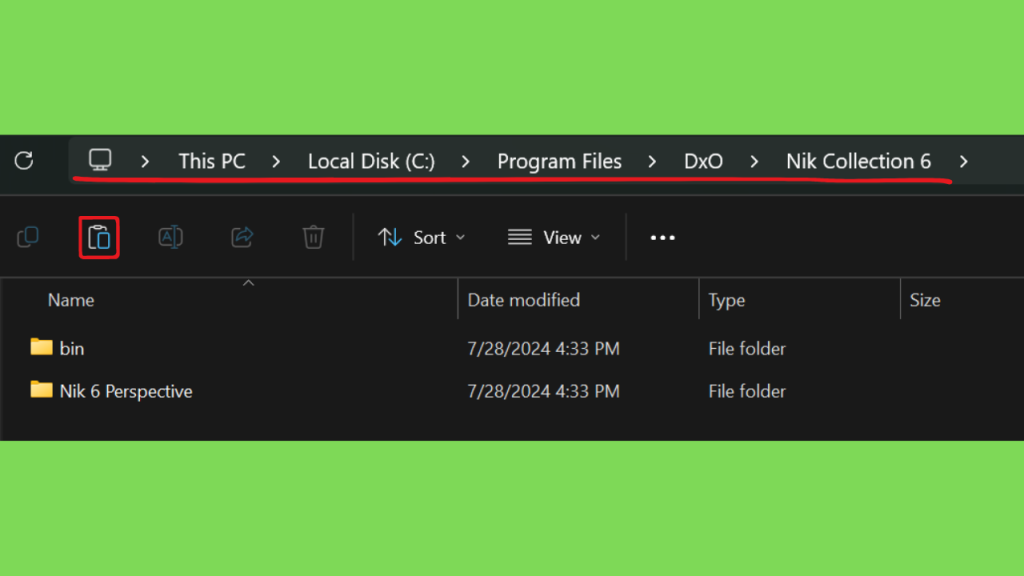Open the DxO breadcrumb segment
The image size is (1024, 576).
coord(703,161)
